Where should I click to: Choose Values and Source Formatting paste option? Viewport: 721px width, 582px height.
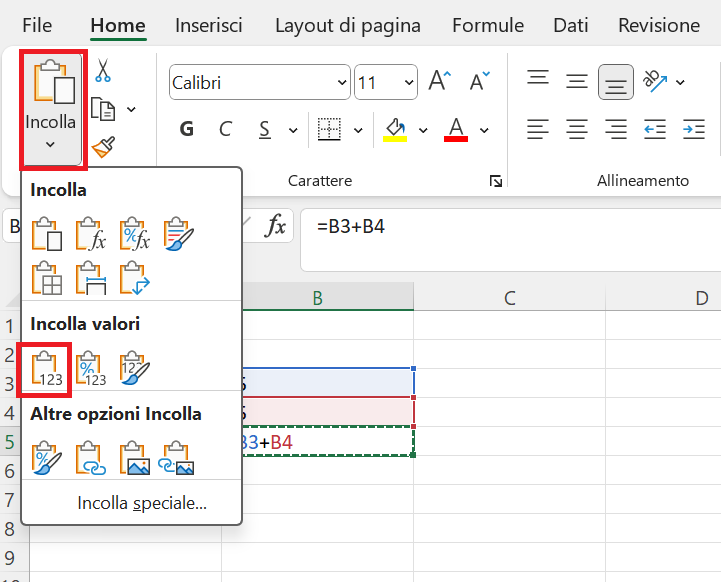pyautogui.click(x=135, y=368)
